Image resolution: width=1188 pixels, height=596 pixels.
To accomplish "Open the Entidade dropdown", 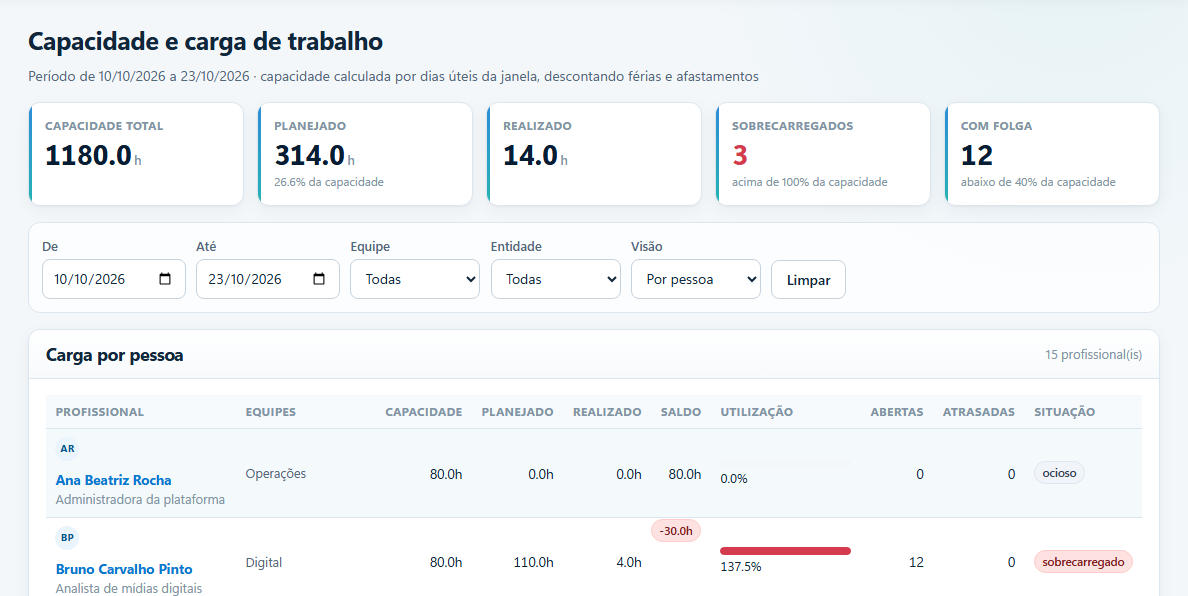I will 555,279.
